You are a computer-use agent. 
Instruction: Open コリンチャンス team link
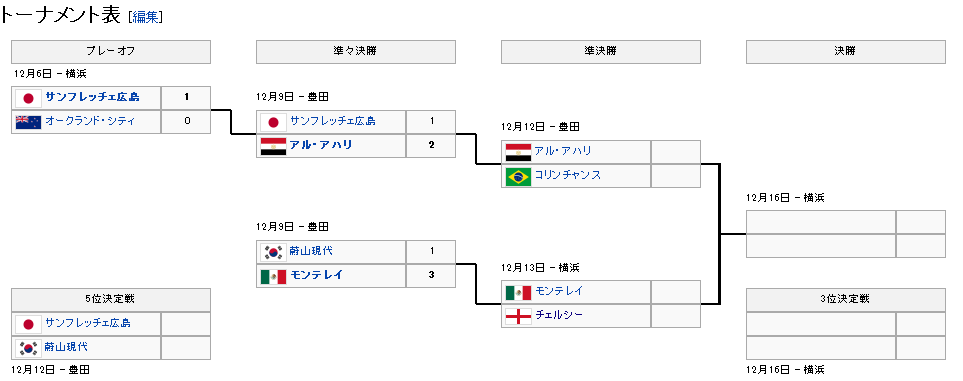coord(567,175)
